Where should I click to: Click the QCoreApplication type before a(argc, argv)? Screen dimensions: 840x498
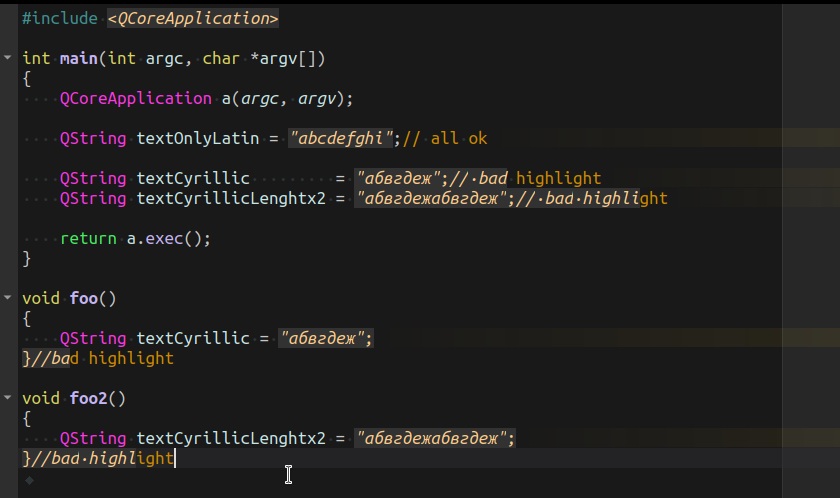[x=135, y=98]
